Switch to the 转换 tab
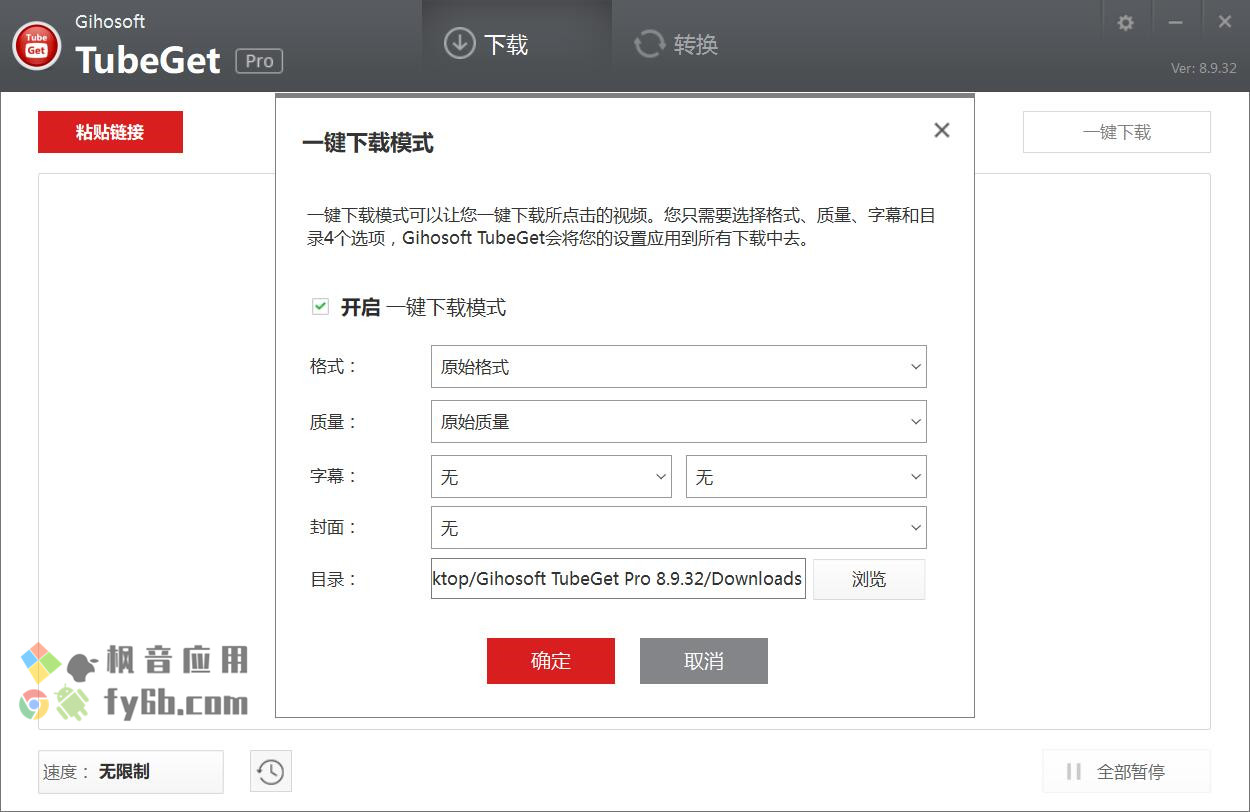1250x812 pixels. (676, 44)
